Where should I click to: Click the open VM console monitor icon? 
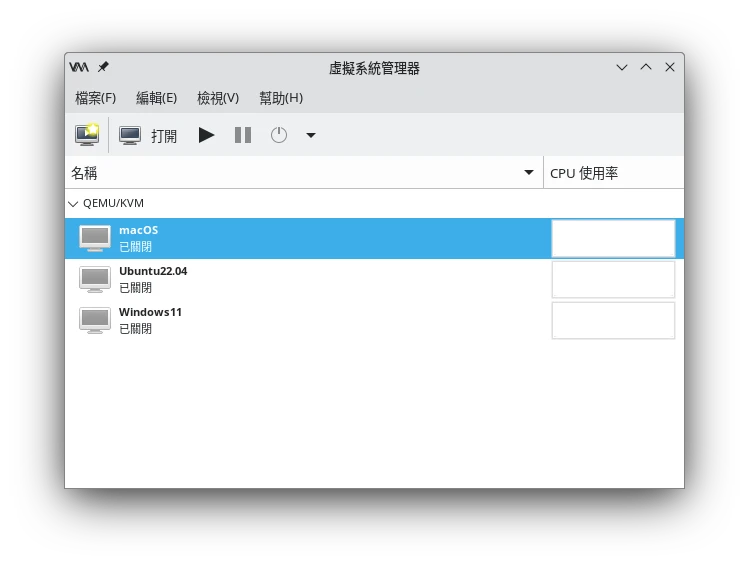pos(130,135)
